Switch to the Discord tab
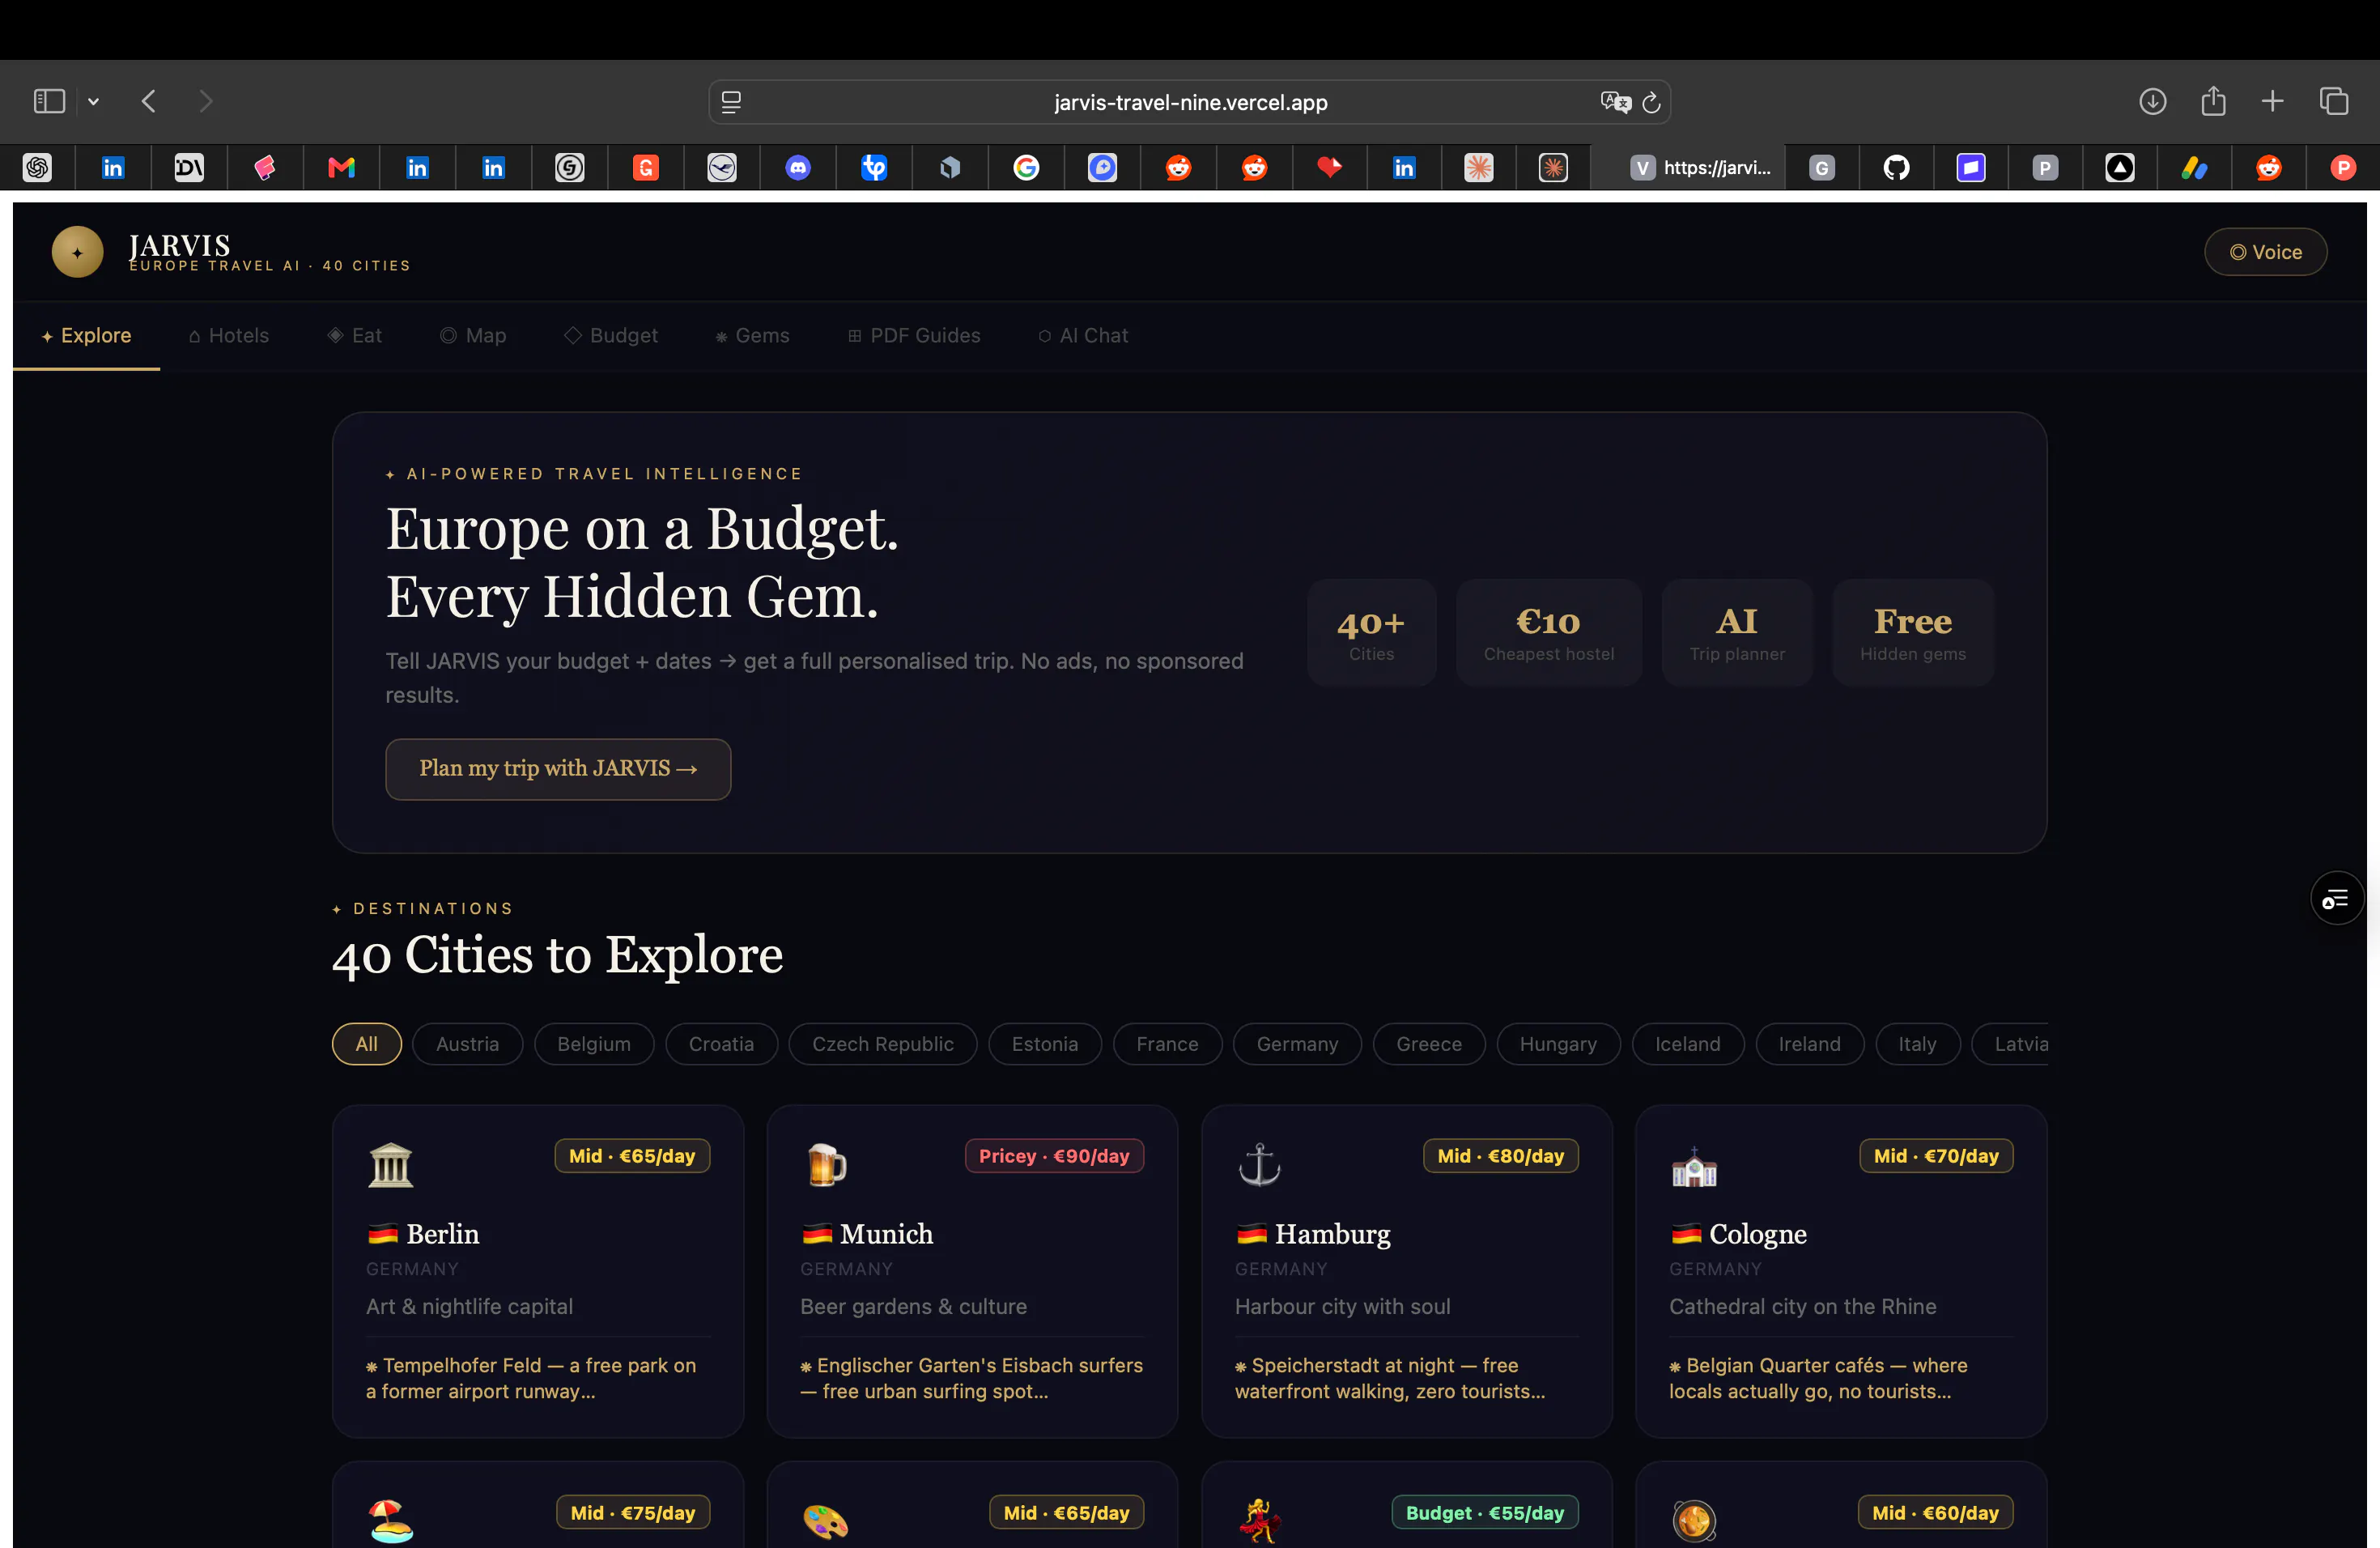The width and height of the screenshot is (2380, 1548). tap(798, 167)
